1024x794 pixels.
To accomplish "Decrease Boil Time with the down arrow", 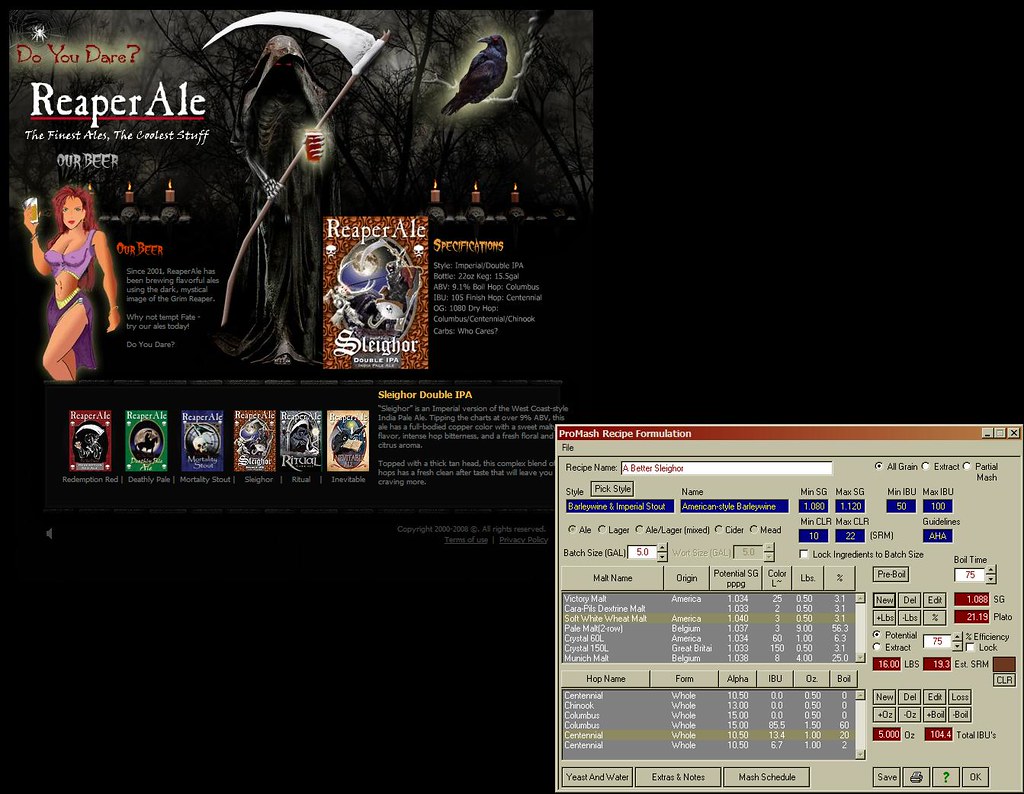I will coord(991,579).
